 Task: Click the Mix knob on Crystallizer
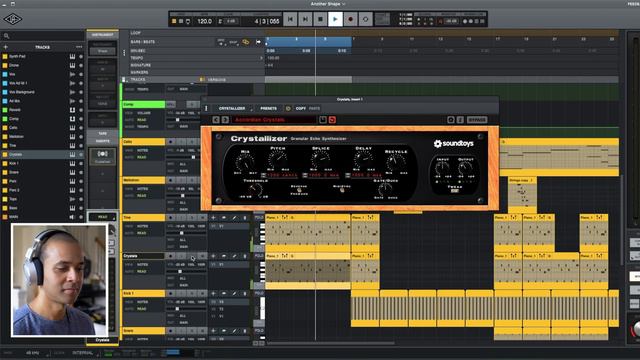coord(245,162)
